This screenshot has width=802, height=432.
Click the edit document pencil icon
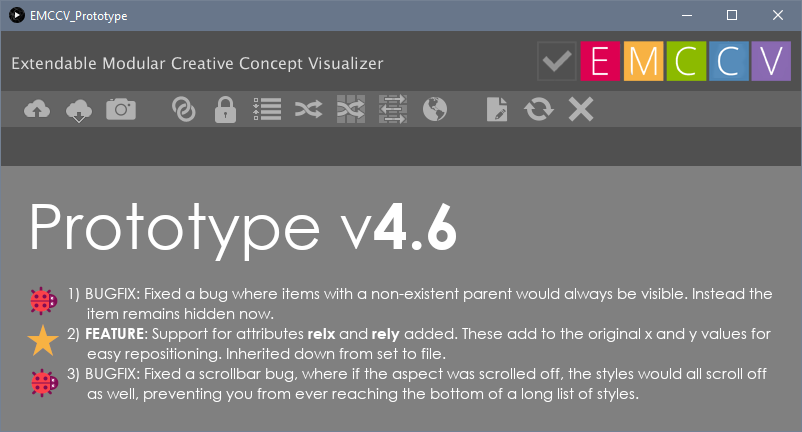click(497, 109)
